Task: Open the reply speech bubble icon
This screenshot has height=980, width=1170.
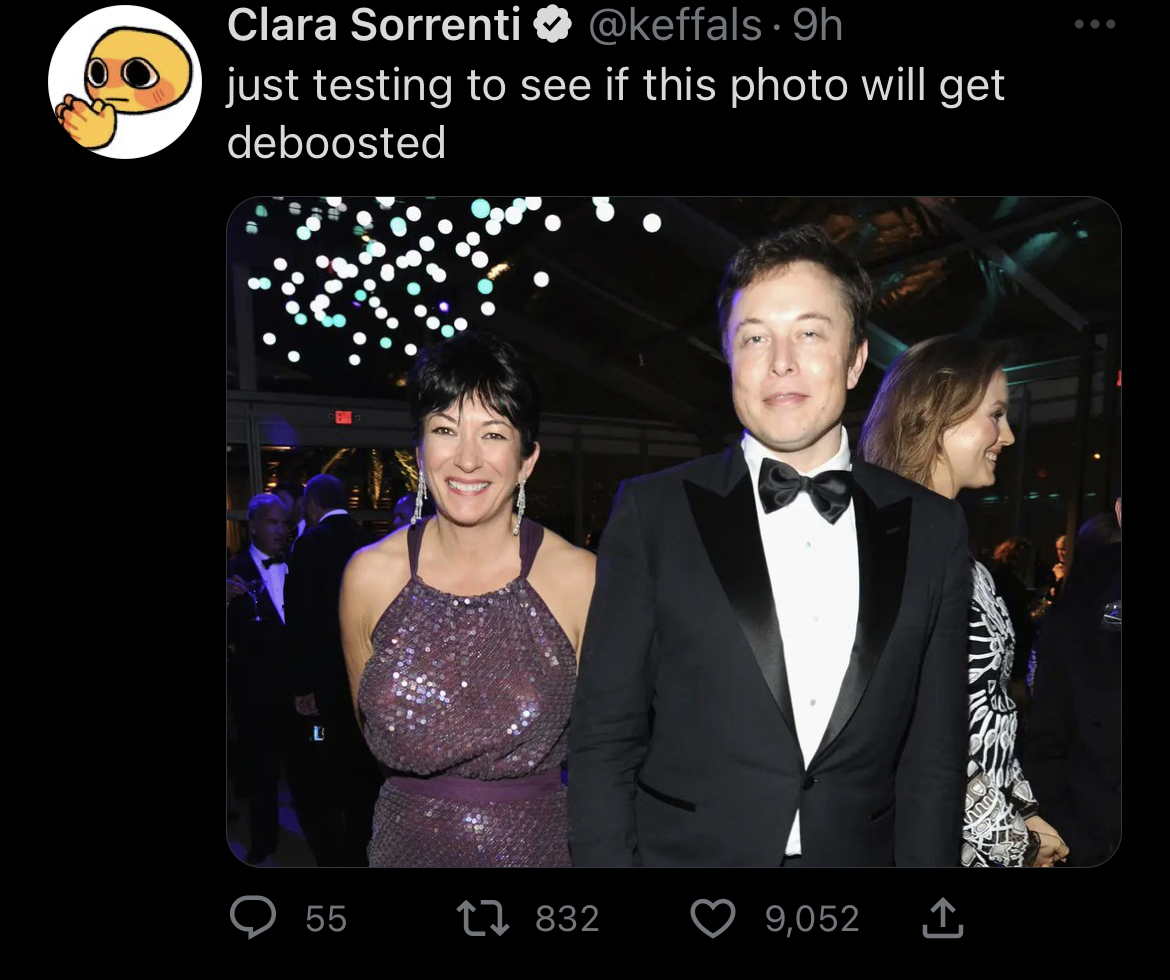Action: click(253, 917)
